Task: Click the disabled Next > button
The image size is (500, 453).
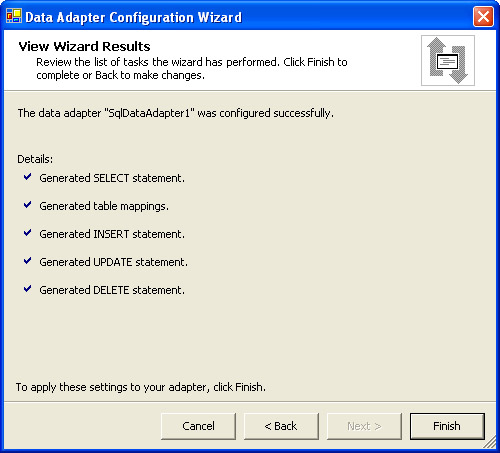Action: (364, 426)
